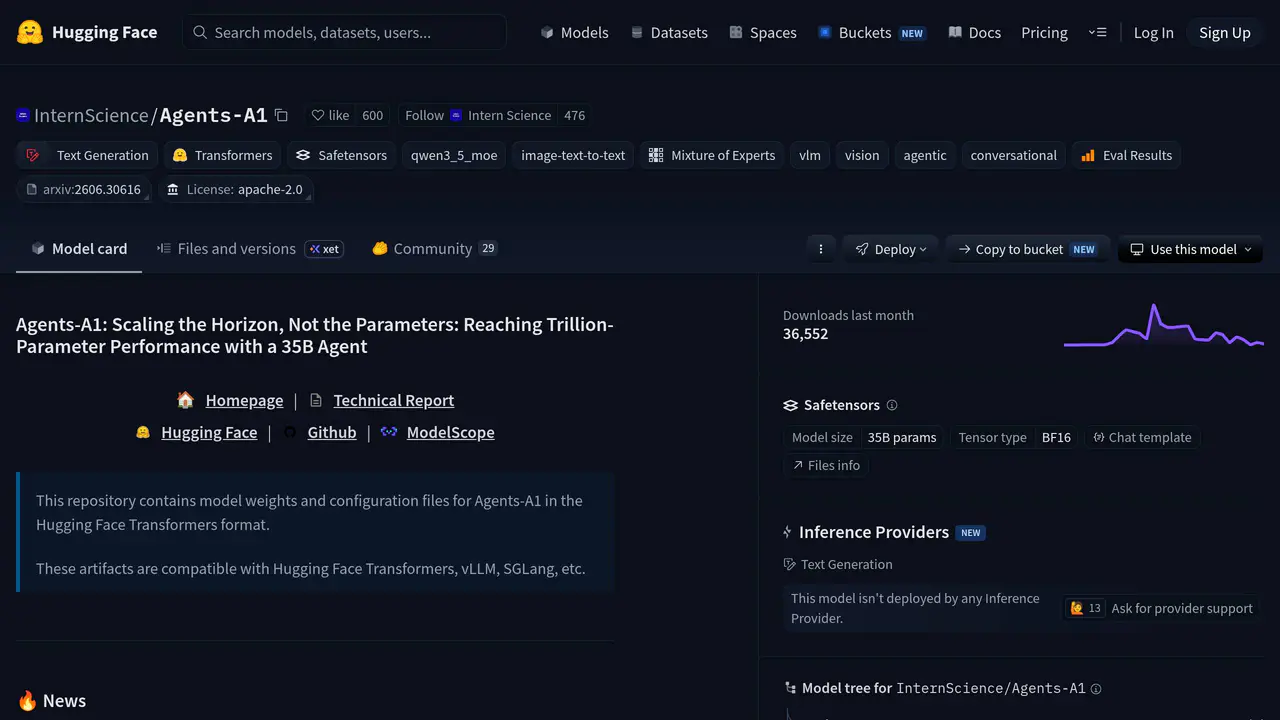1280x720 pixels.
Task: Expand the navigation more-menu icon
Action: click(x=1097, y=32)
